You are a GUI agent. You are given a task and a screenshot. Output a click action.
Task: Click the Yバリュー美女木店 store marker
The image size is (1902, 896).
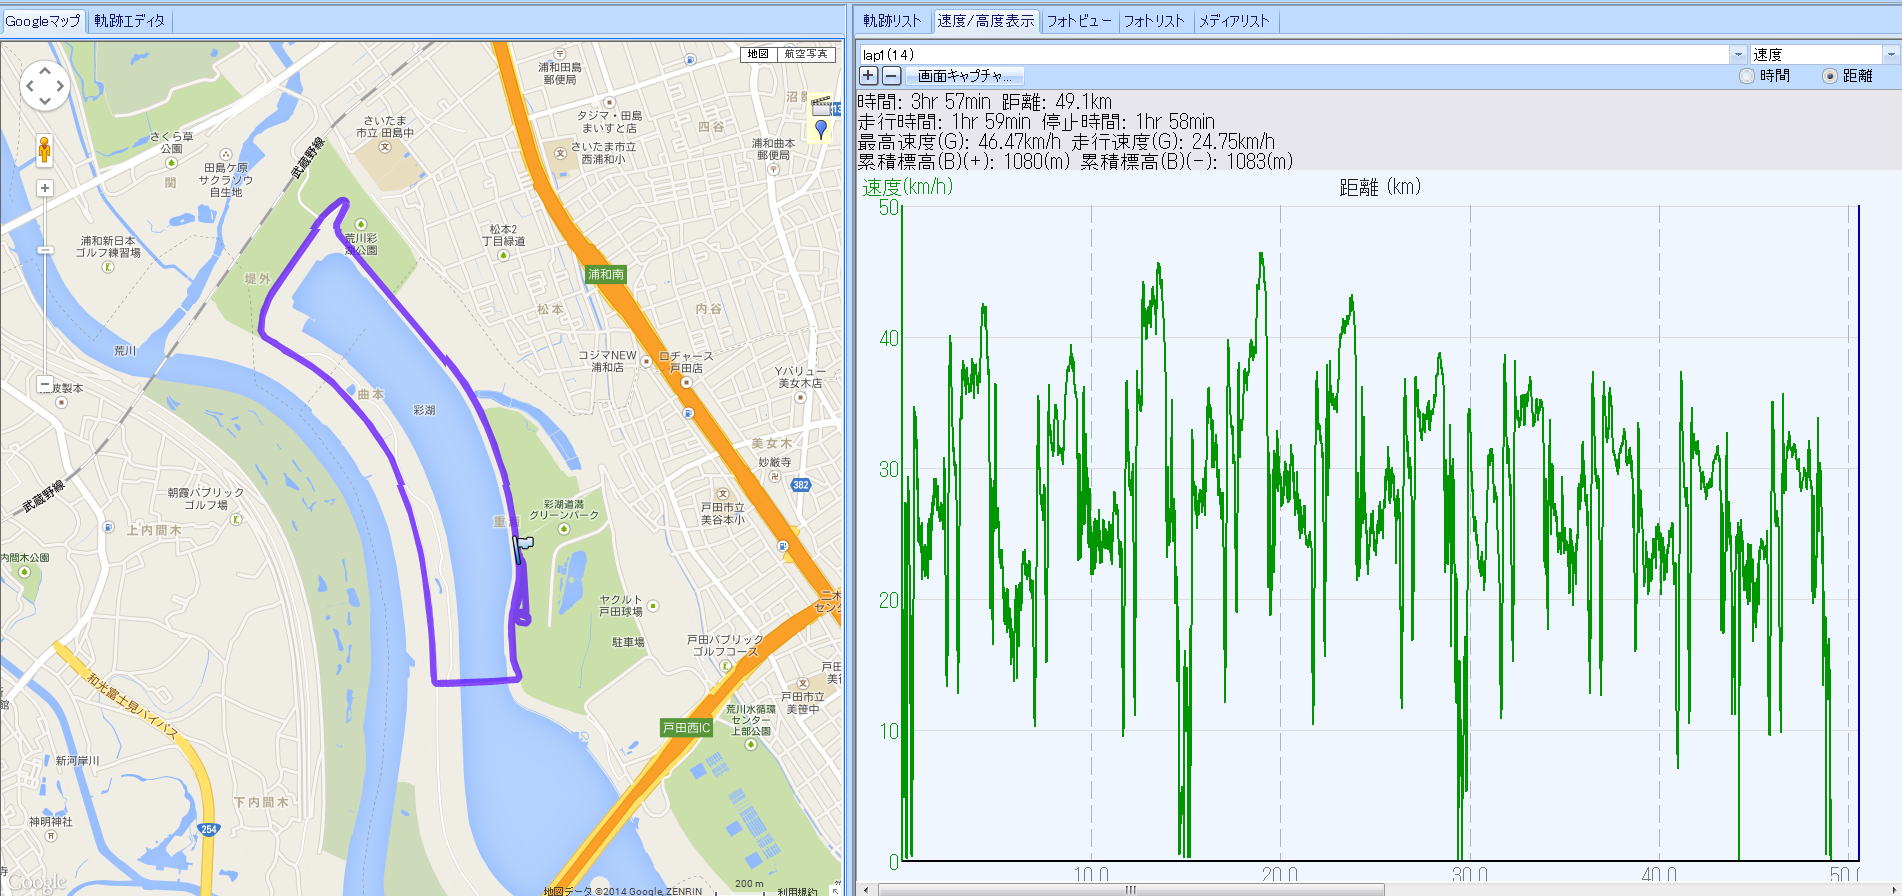(800, 397)
